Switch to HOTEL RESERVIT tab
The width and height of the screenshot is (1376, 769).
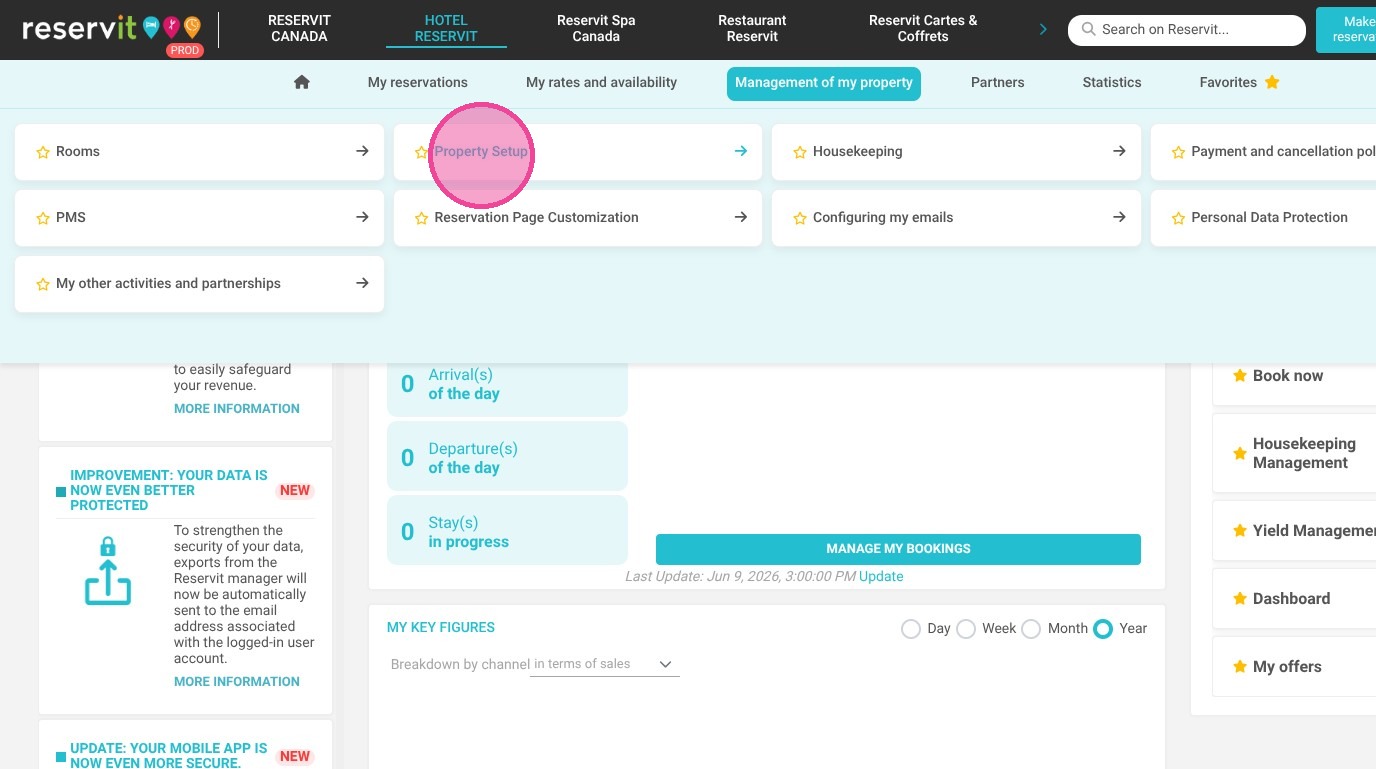pyautogui.click(x=446, y=28)
